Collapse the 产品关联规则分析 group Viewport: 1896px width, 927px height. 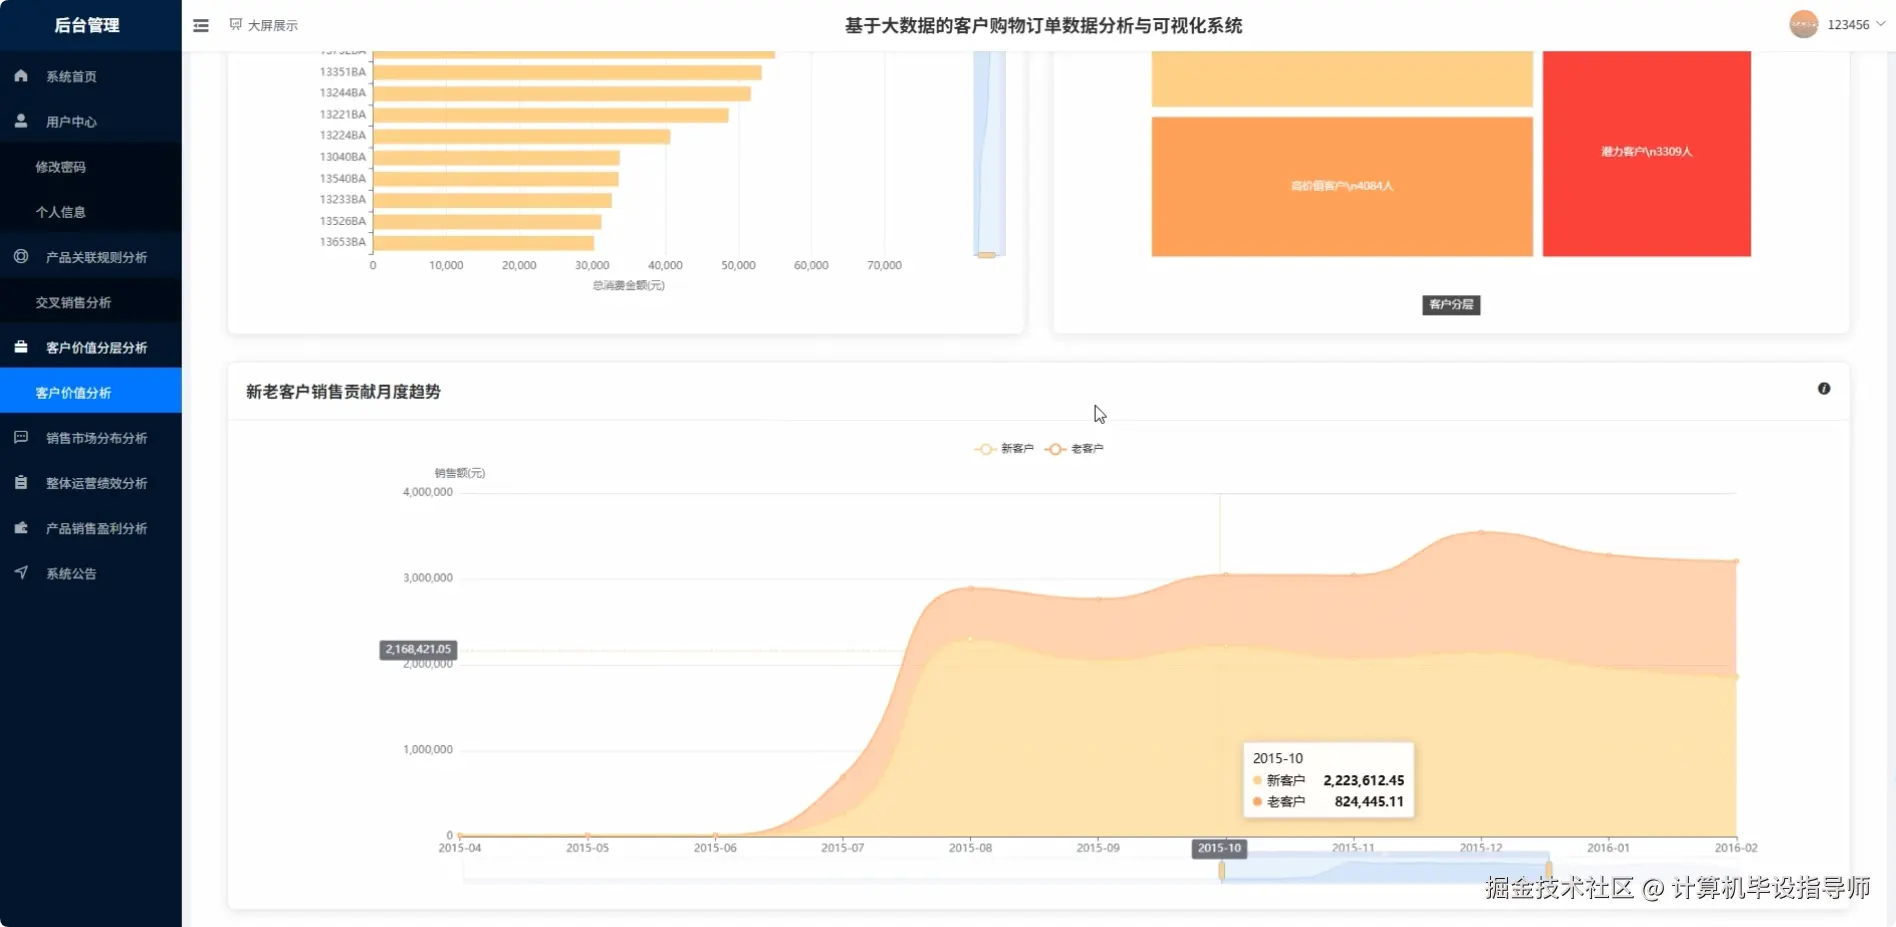point(91,257)
